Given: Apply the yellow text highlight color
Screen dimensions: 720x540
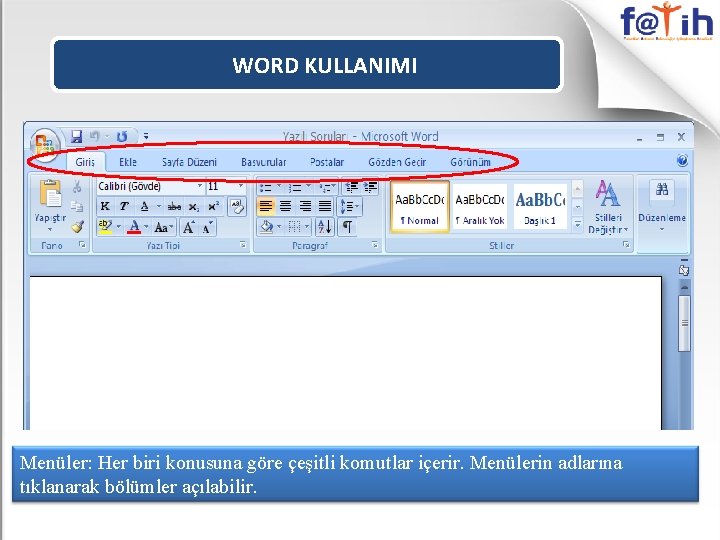Looking at the screenshot, I should 106,227.
